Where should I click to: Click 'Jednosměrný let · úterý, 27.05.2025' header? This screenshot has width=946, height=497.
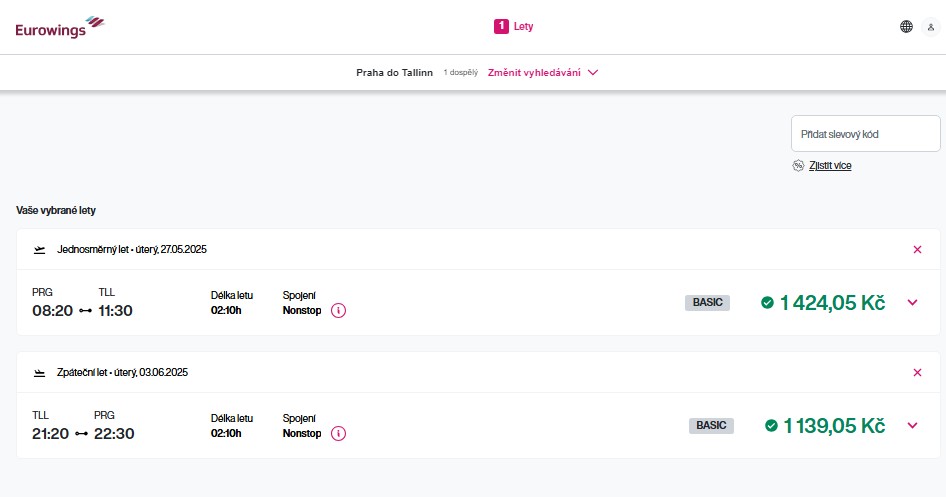tap(132, 250)
